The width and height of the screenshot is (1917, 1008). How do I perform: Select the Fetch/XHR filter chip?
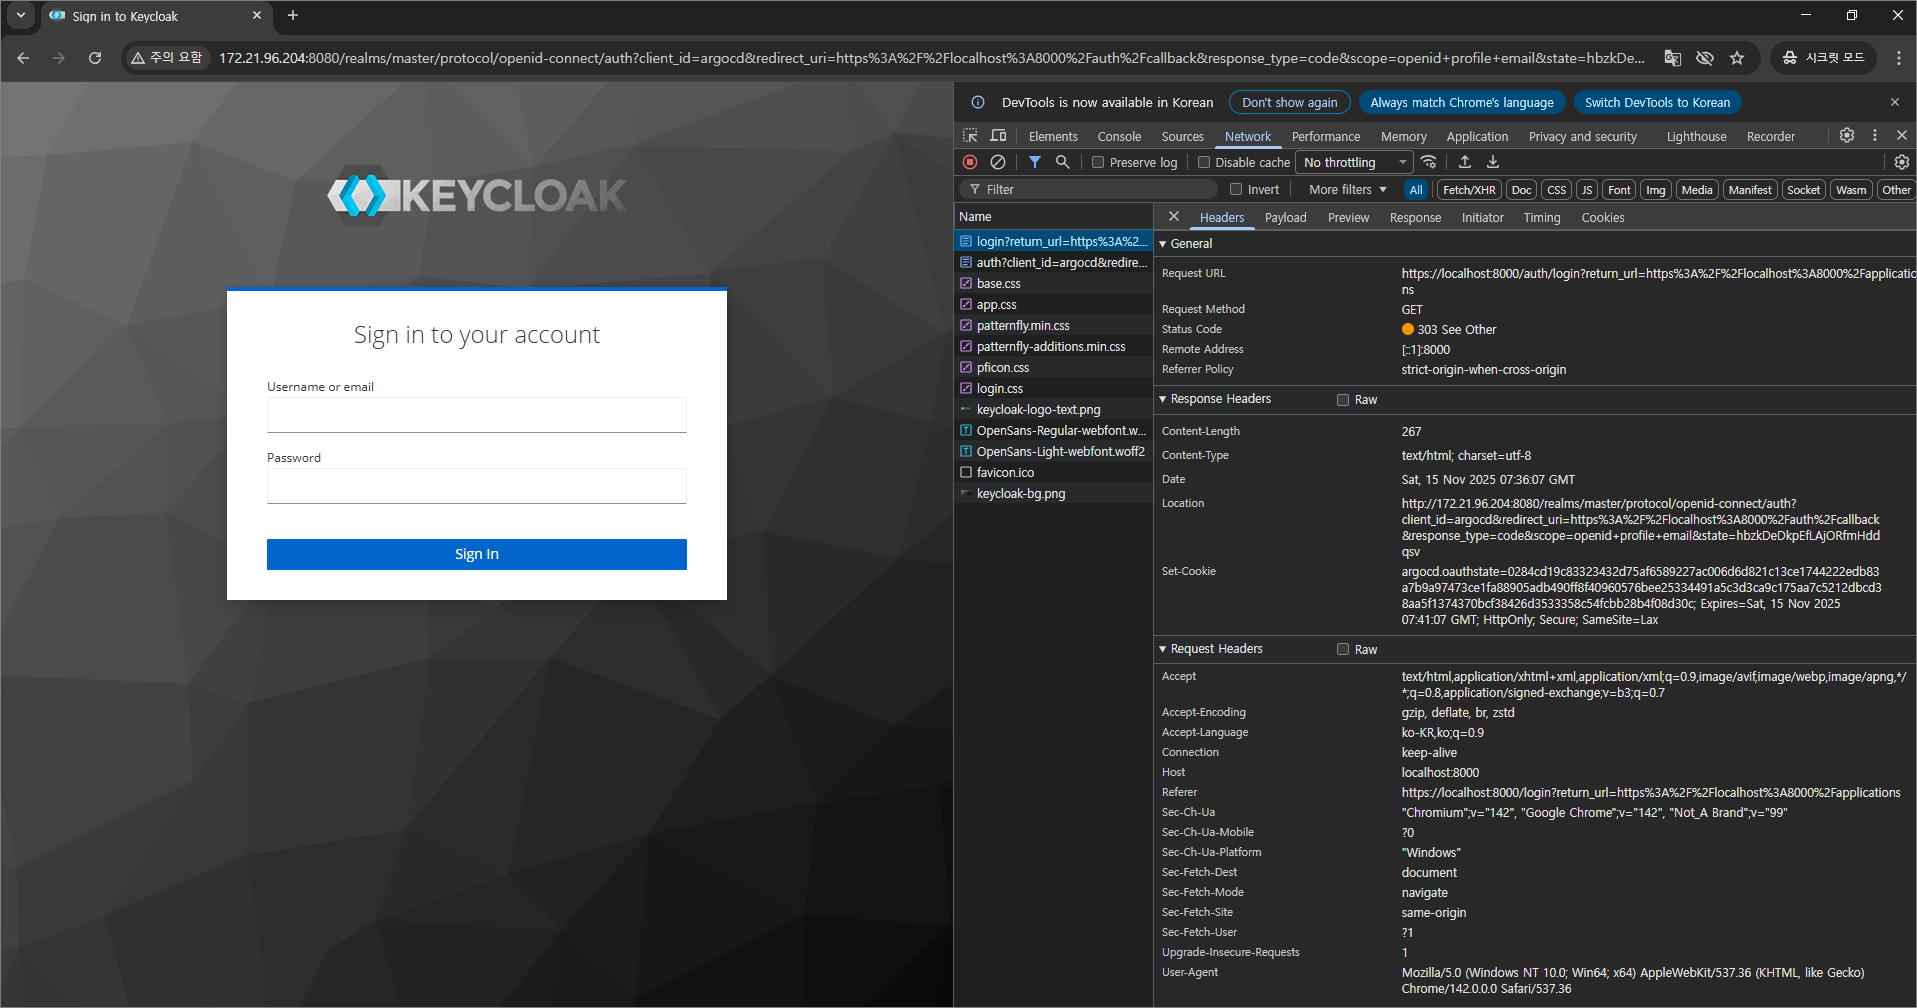tap(1469, 190)
